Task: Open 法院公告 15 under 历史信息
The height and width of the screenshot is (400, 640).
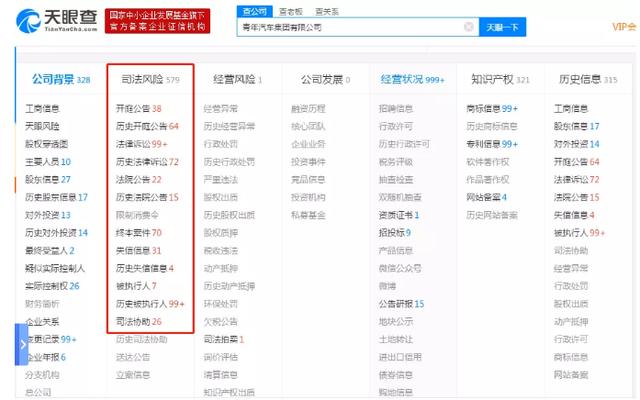Action: point(577,197)
